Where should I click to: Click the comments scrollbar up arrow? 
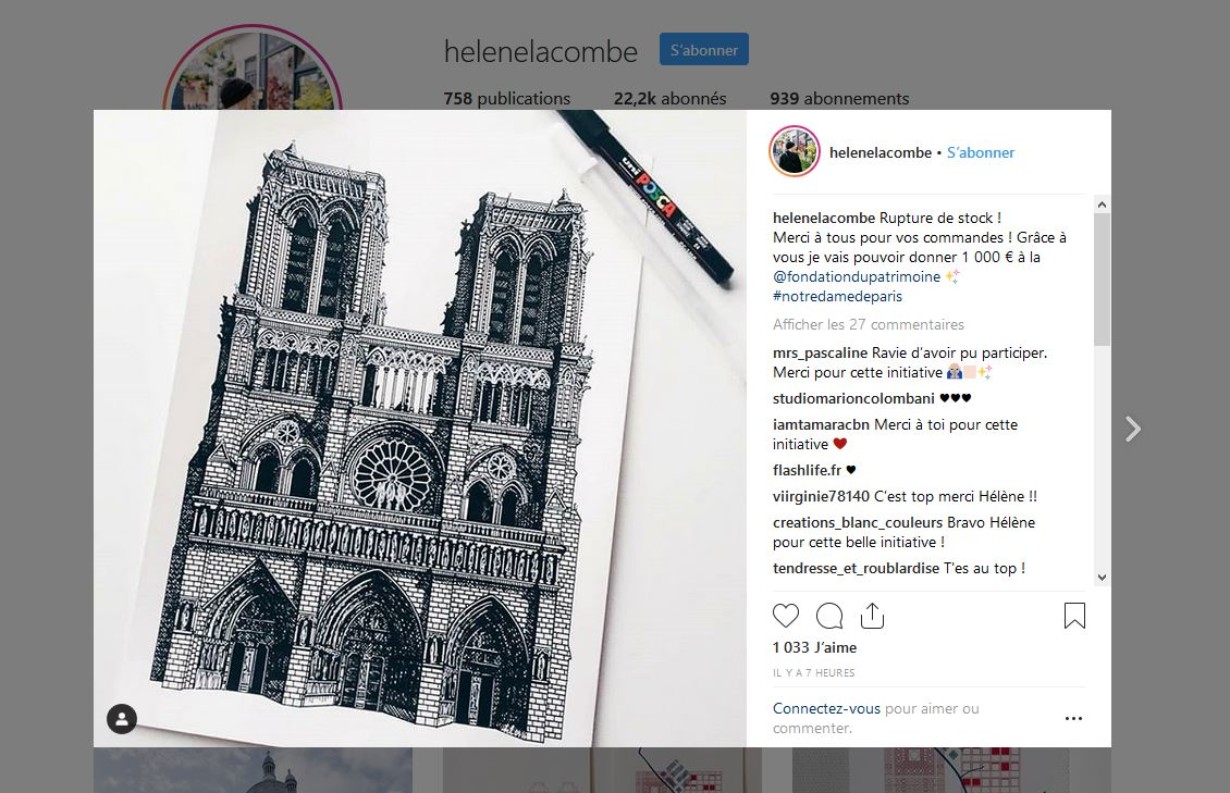click(x=1102, y=204)
